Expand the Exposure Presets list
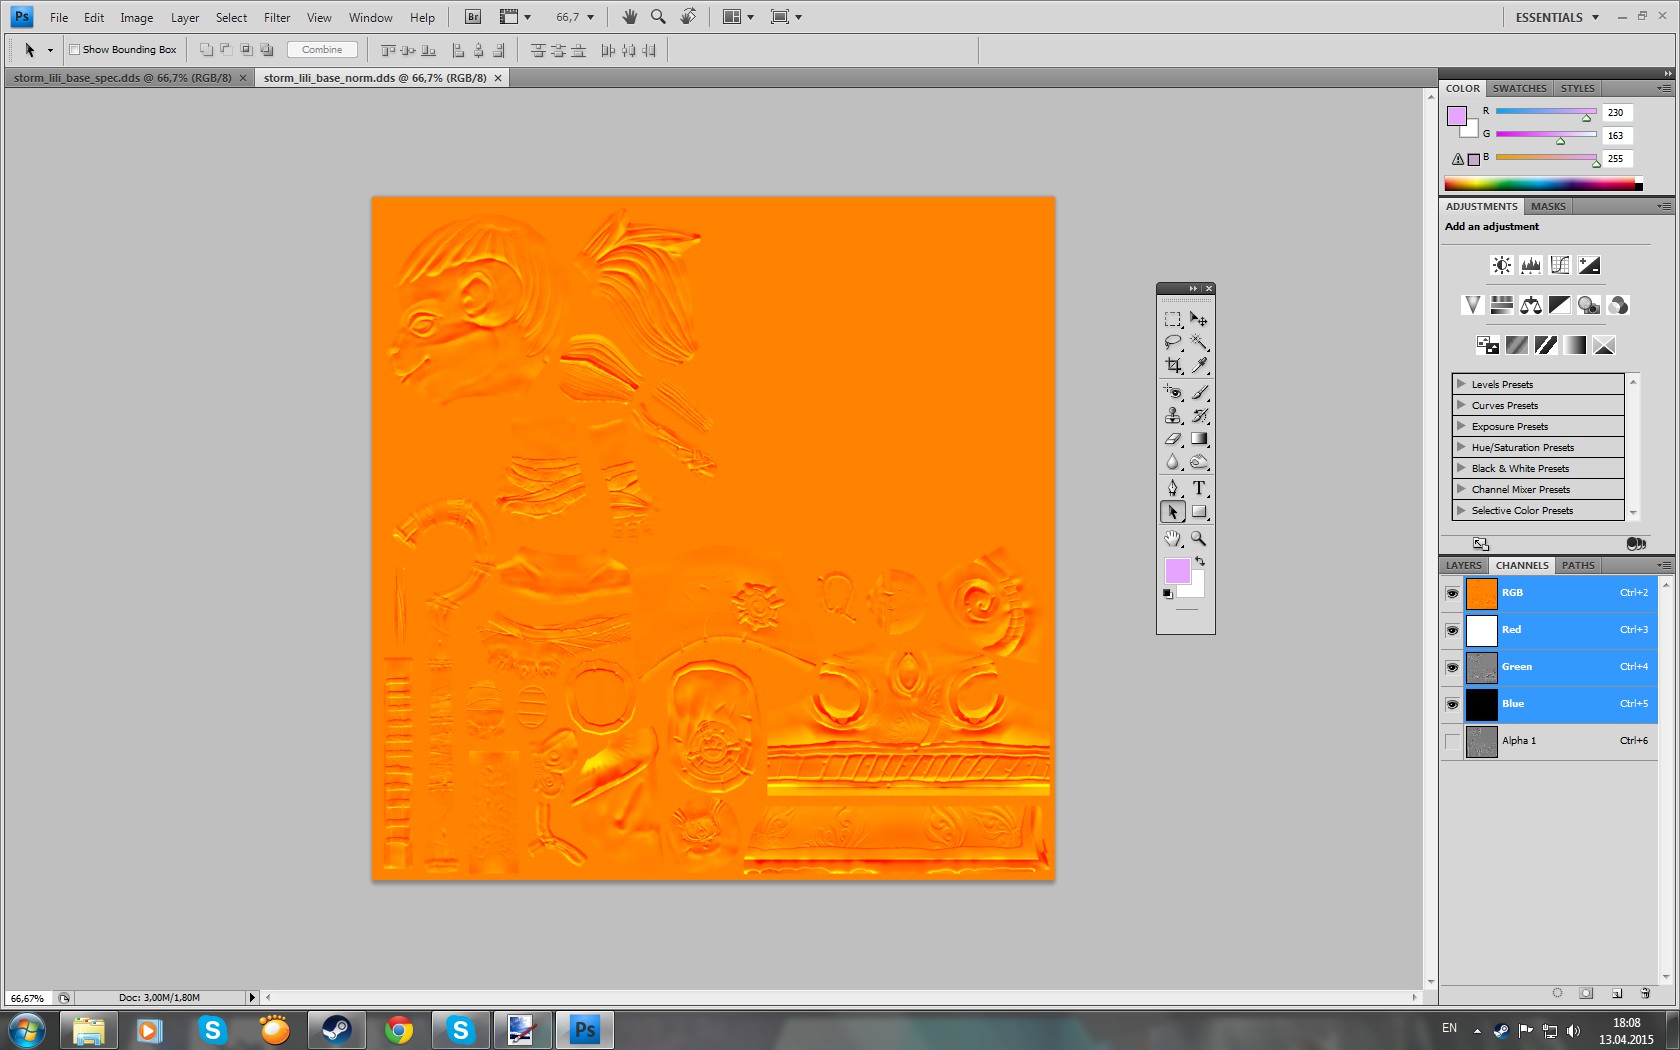The width and height of the screenshot is (1680, 1050). [1461, 426]
